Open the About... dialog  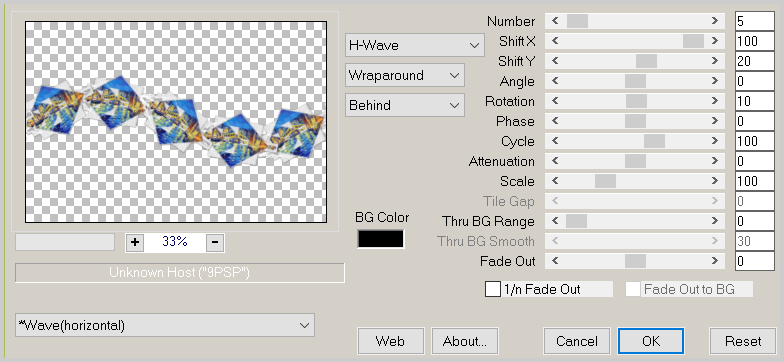(464, 341)
